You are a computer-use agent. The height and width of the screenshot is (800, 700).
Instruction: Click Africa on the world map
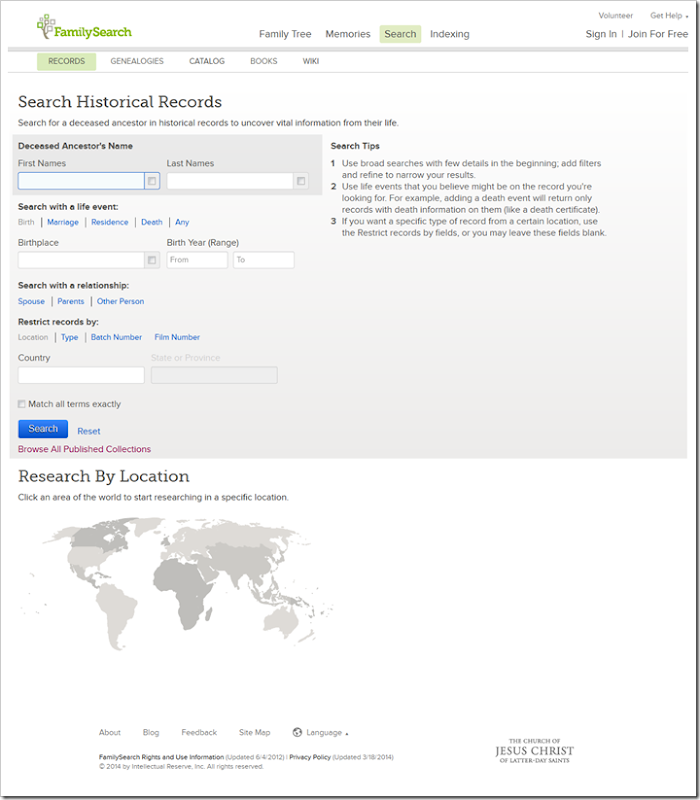[185, 592]
